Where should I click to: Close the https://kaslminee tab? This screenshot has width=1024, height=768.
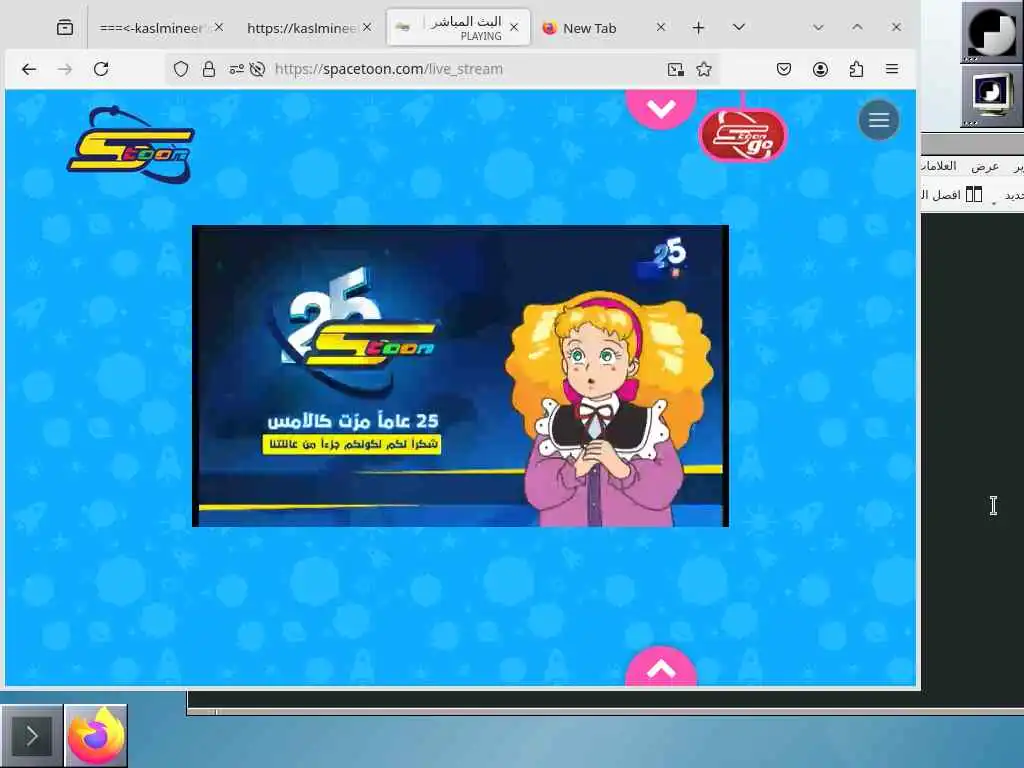click(367, 27)
